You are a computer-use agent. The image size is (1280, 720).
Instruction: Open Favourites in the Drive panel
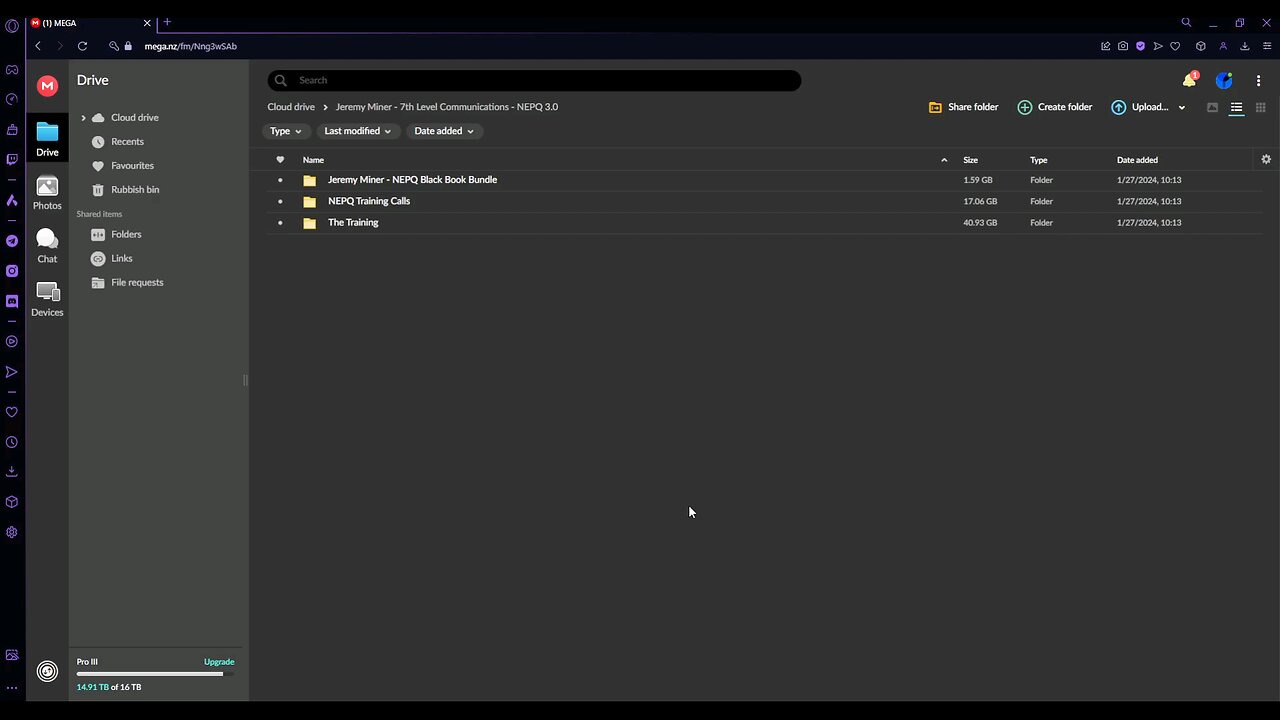(x=132, y=166)
